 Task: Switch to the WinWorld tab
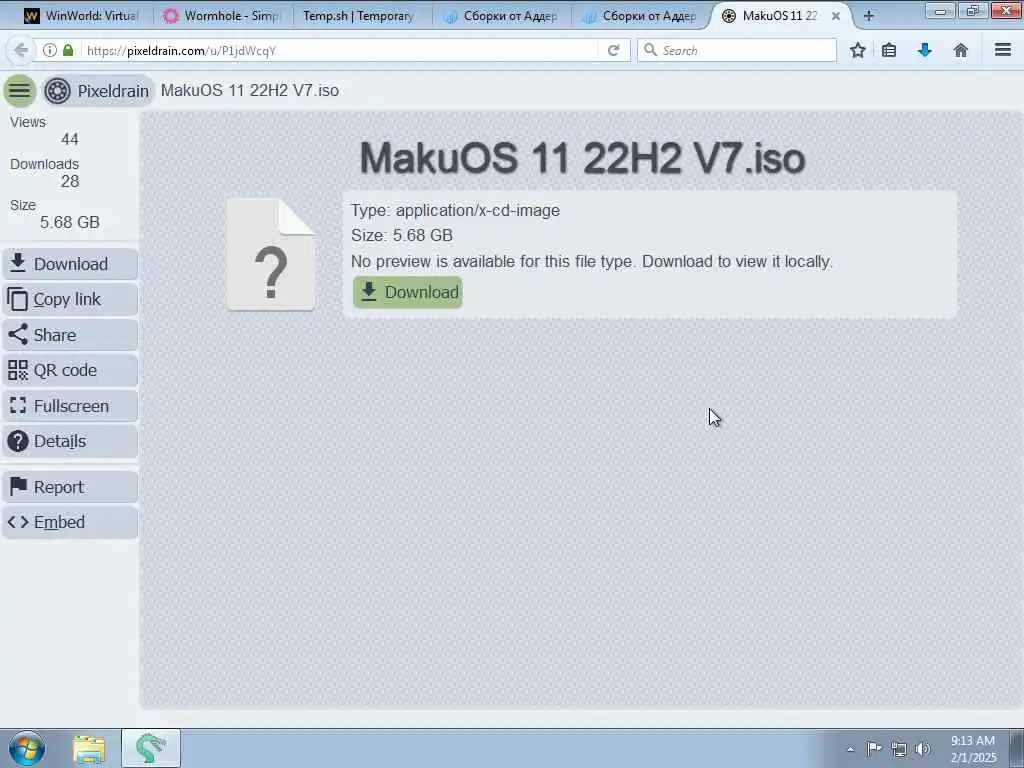click(82, 16)
